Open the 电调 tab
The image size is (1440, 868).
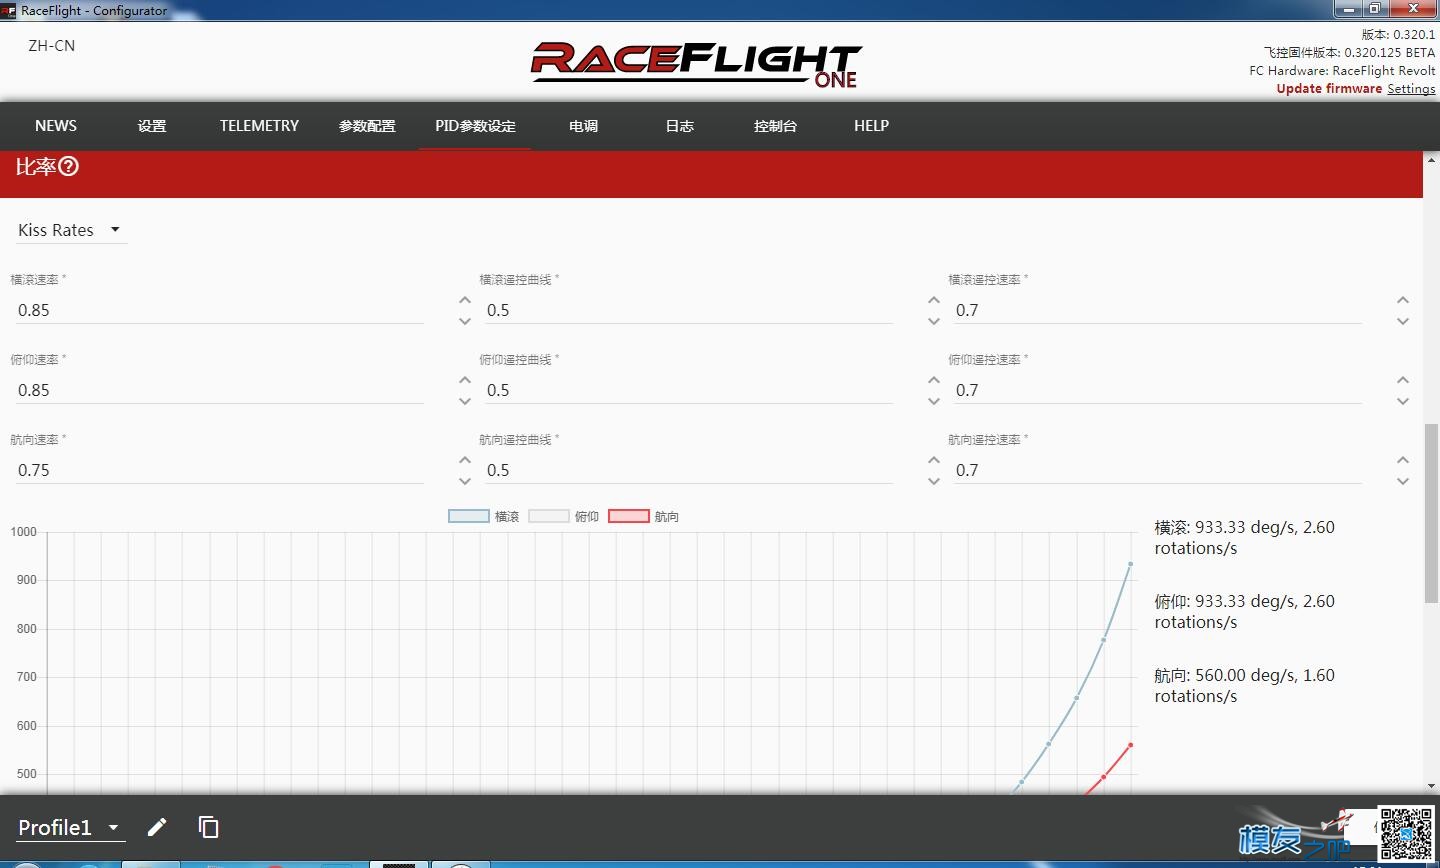583,126
